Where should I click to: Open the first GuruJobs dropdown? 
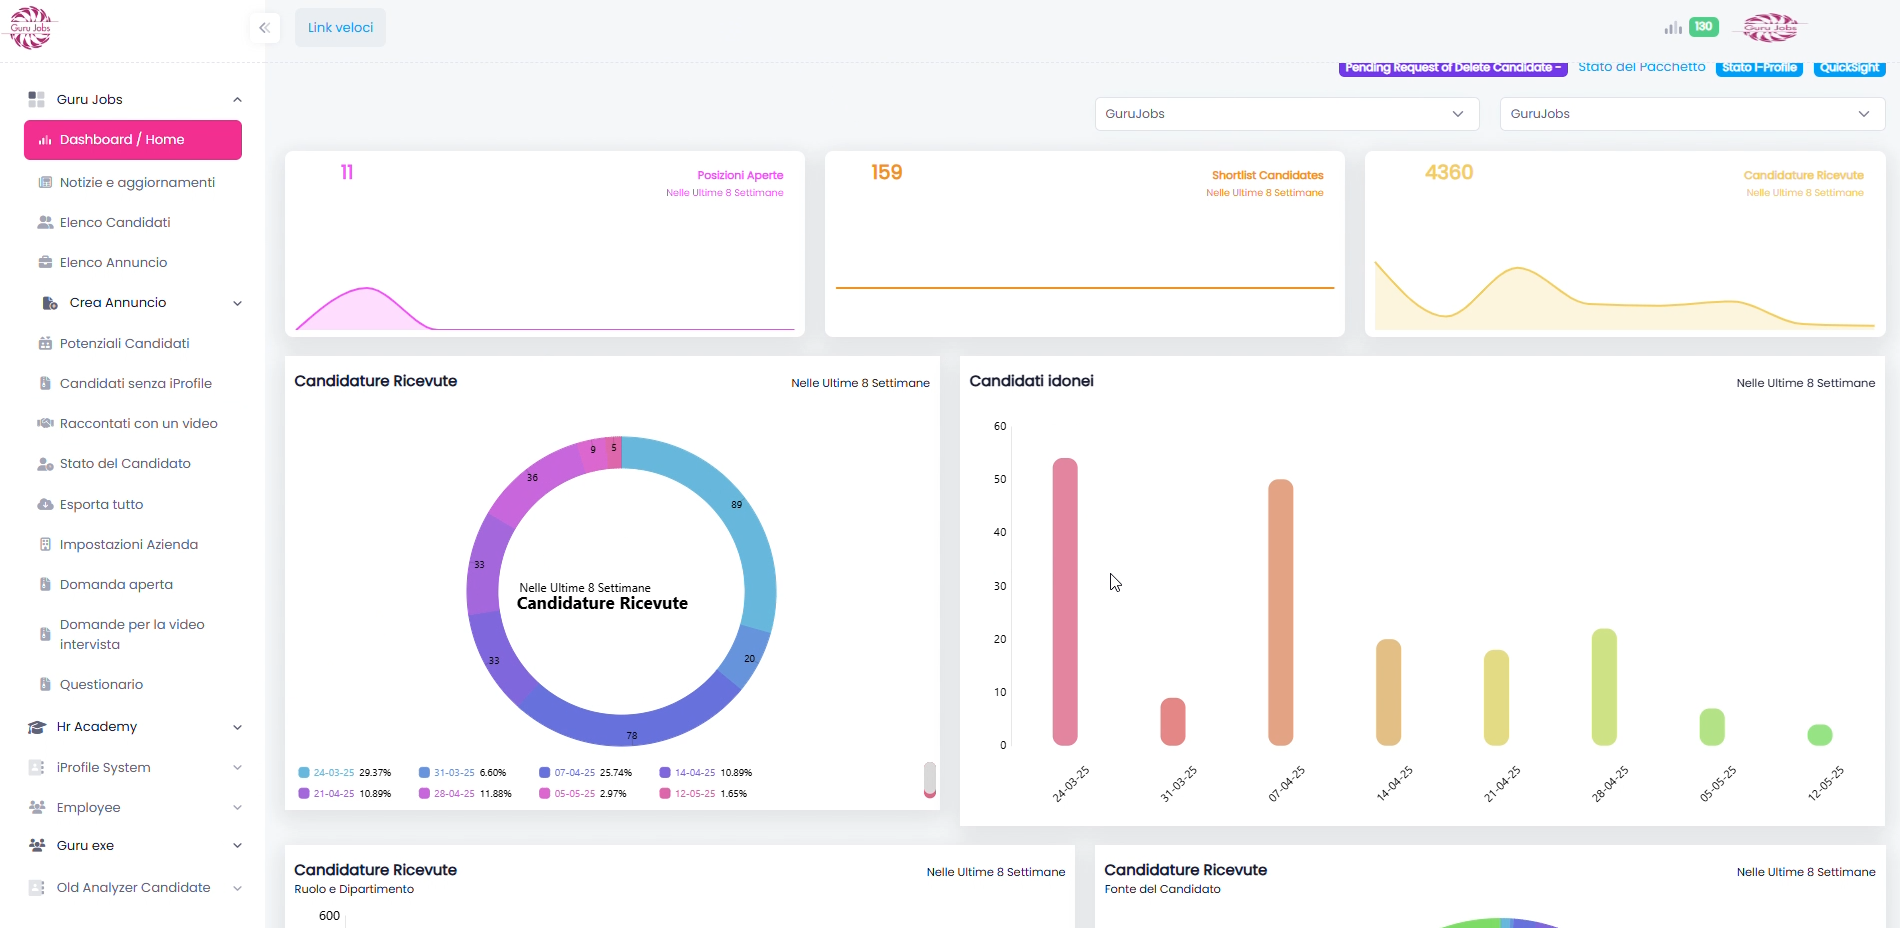coord(1286,114)
